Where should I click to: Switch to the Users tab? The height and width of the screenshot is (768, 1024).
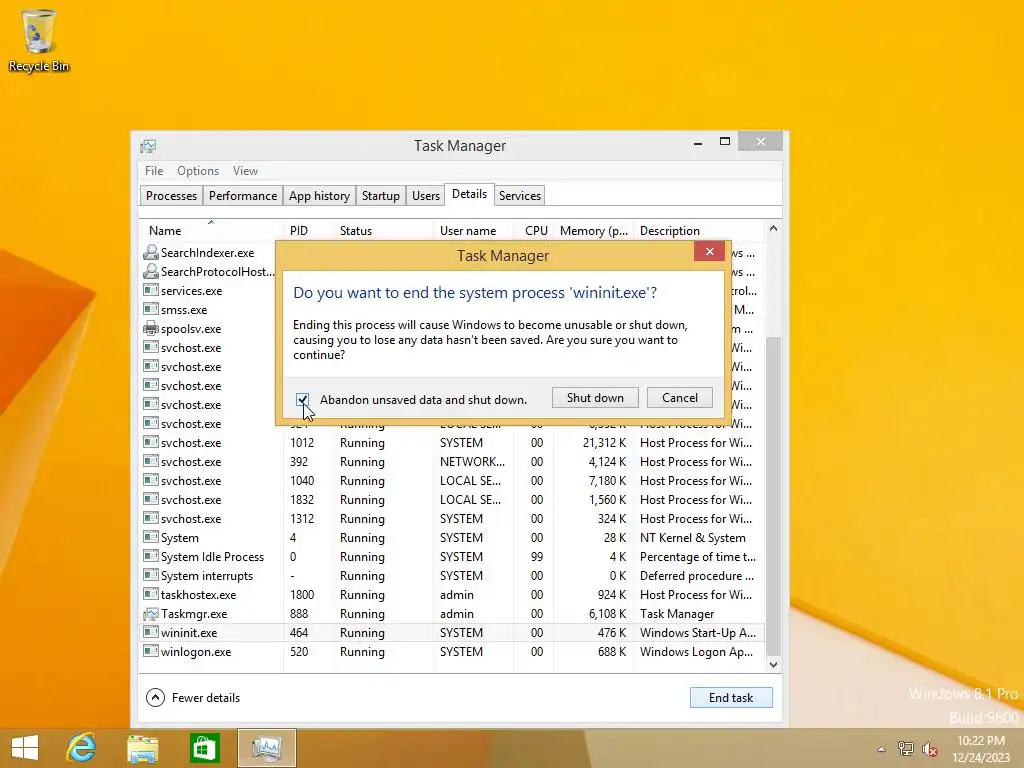point(426,195)
